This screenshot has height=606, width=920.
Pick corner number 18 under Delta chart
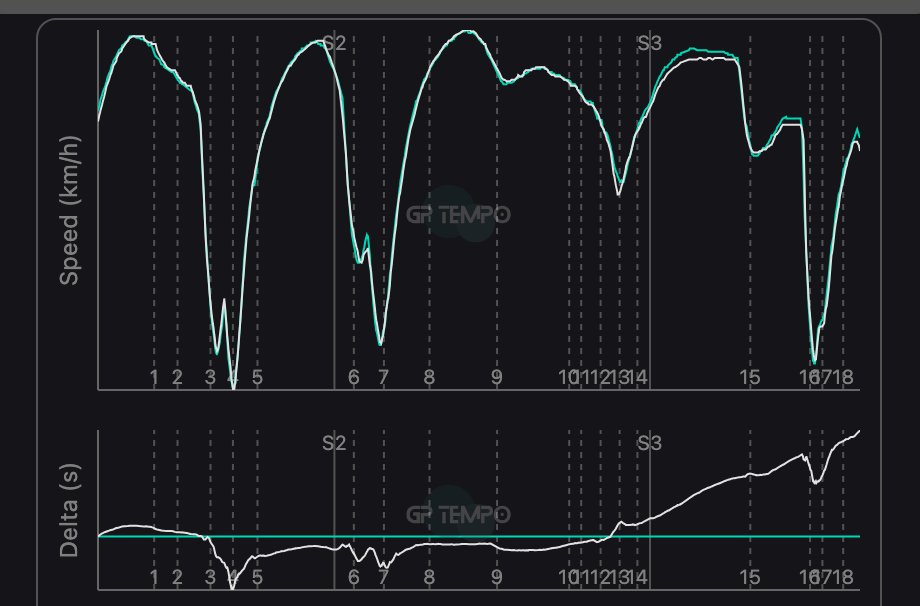(844, 577)
